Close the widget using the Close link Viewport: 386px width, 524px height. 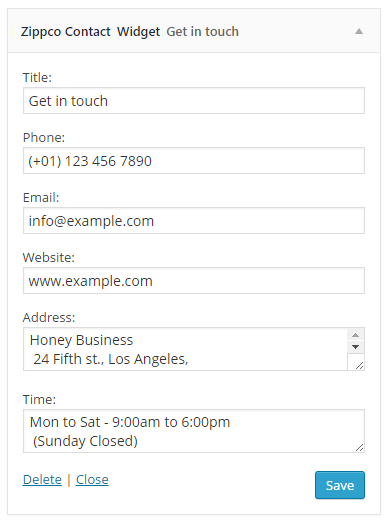coord(92,480)
